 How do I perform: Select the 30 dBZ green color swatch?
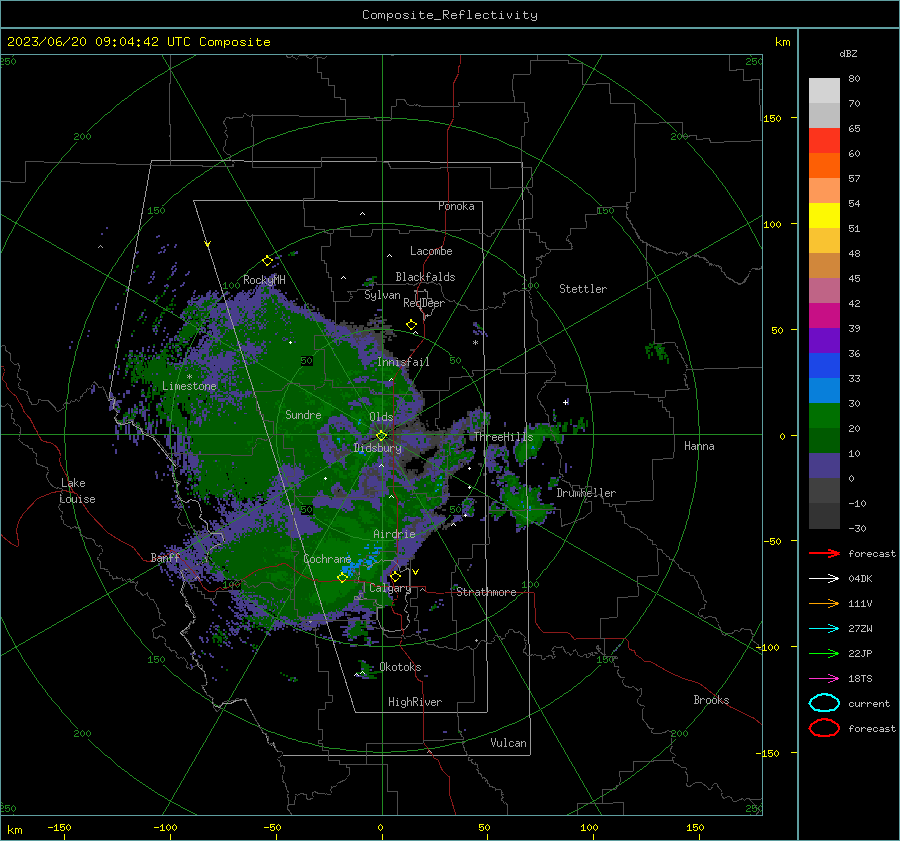coord(824,416)
